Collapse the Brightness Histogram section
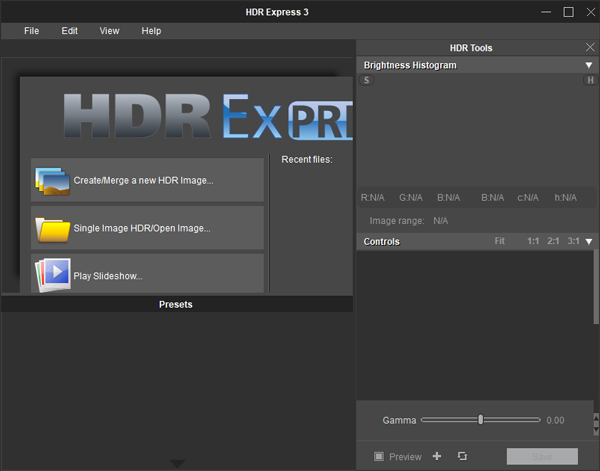The width and height of the screenshot is (600, 471). [x=589, y=65]
